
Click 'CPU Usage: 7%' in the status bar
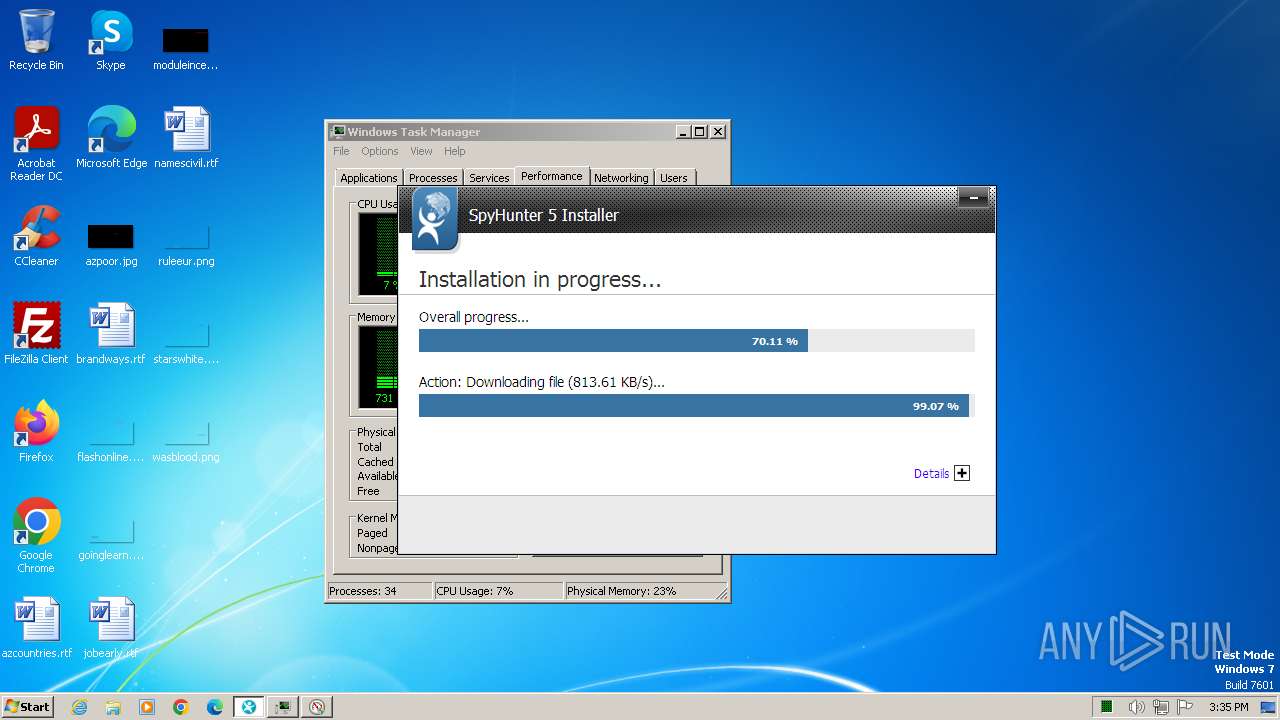[x=499, y=591]
